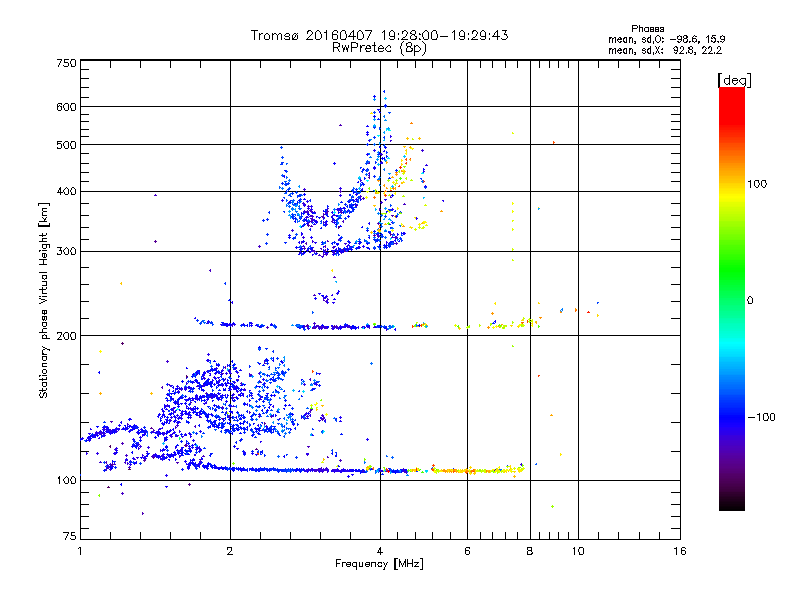Screen dimensions: 800x600
Task: Click 'Stationary phase Virtual Height [km]' axis label
Action: [44, 300]
